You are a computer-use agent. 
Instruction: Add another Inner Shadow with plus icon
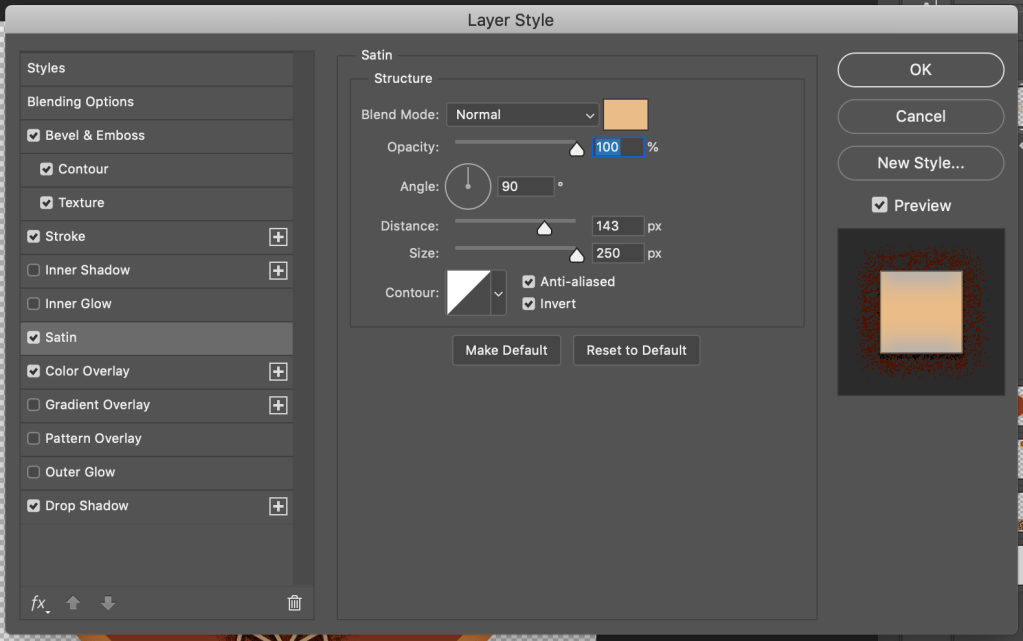[278, 271]
